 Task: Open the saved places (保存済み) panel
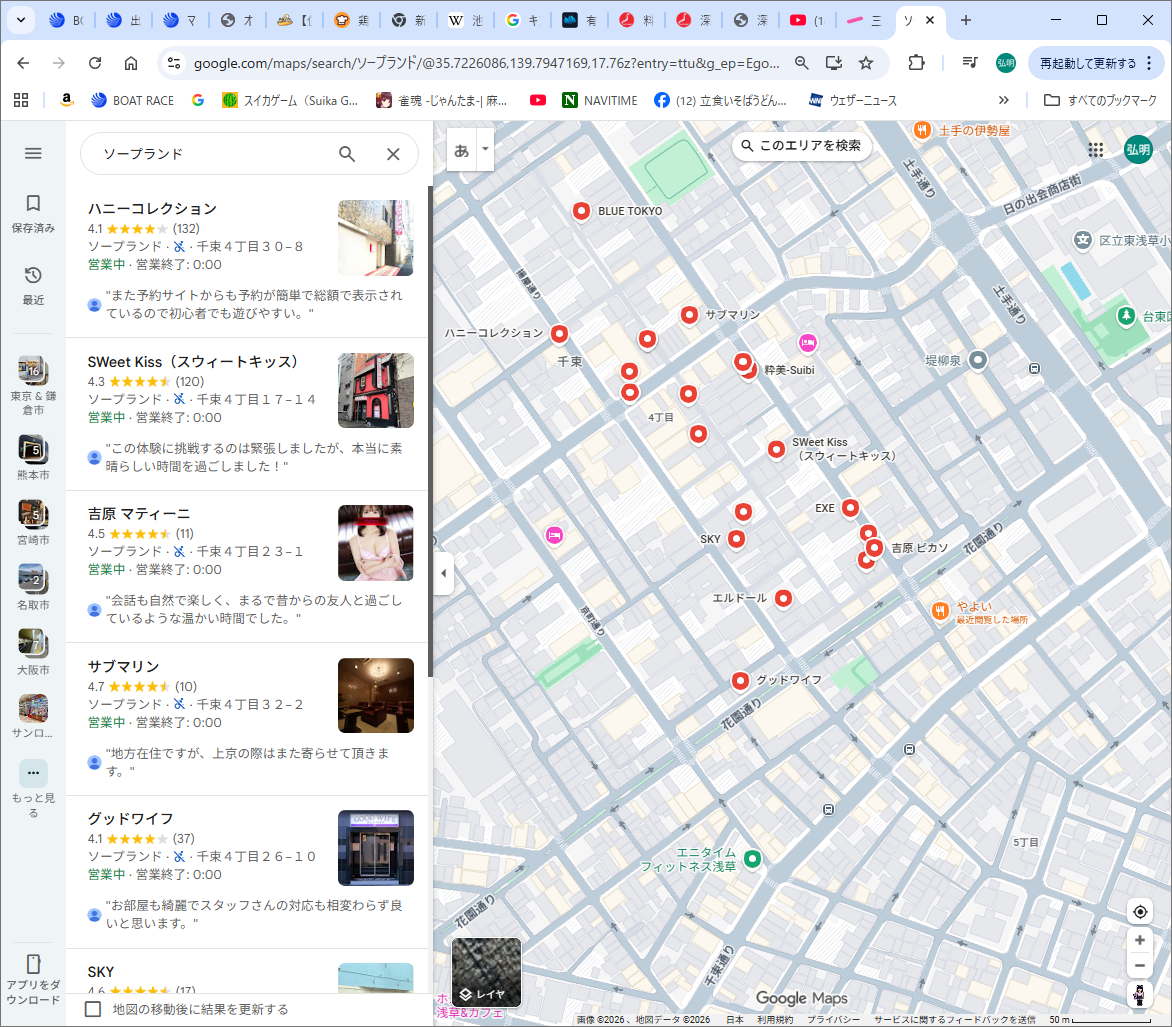coord(33,213)
